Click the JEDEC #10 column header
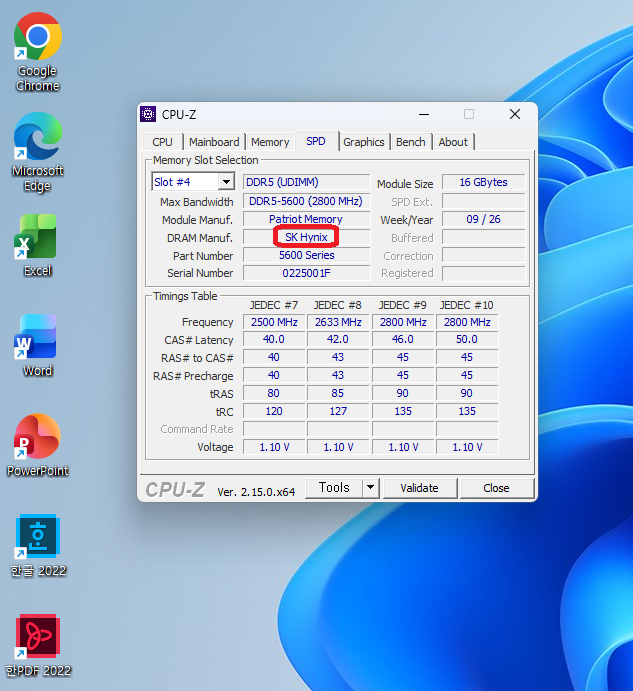The image size is (633, 691). 467,305
